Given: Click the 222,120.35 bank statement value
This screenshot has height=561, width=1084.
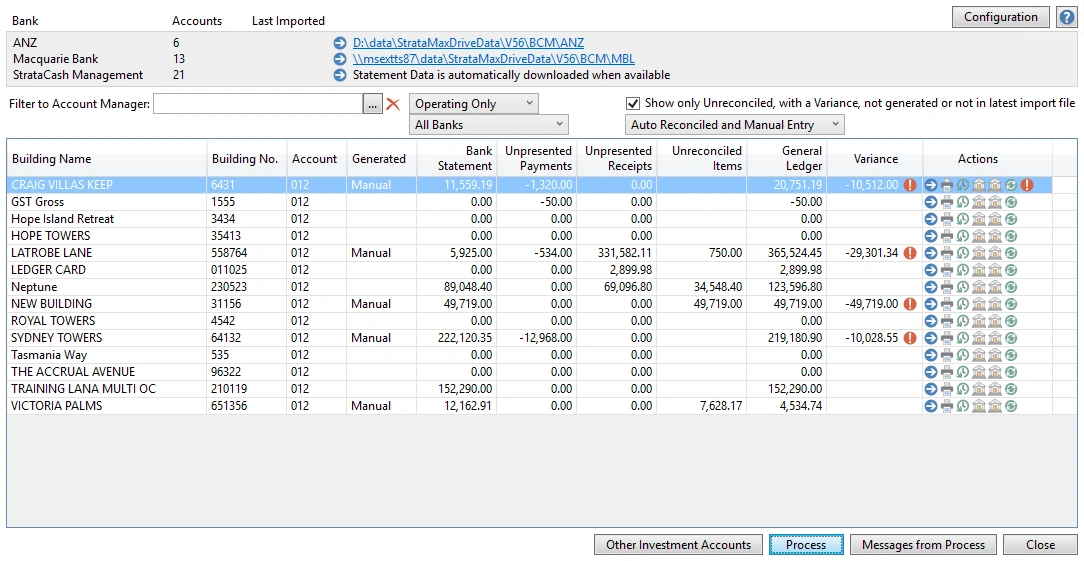Looking at the screenshot, I should coord(463,338).
